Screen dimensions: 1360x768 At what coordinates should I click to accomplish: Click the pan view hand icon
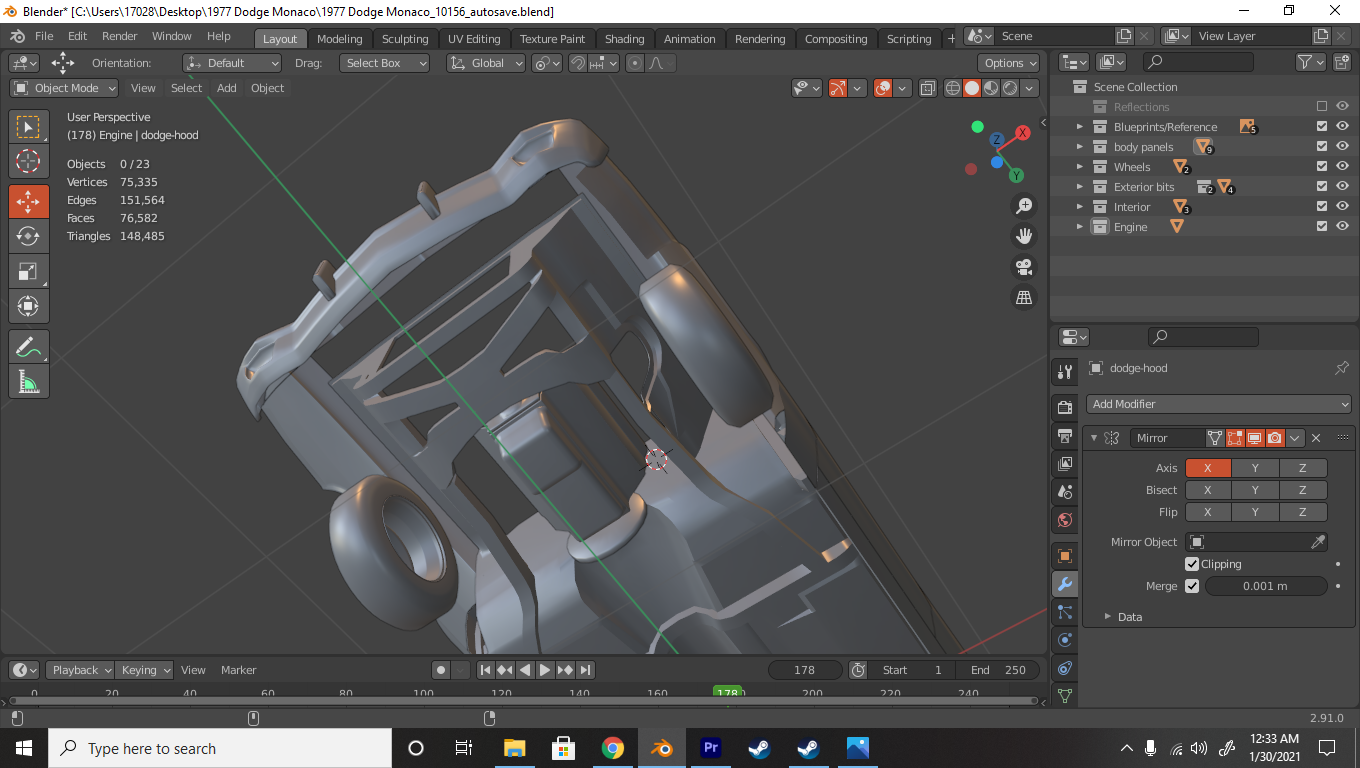[1024, 236]
